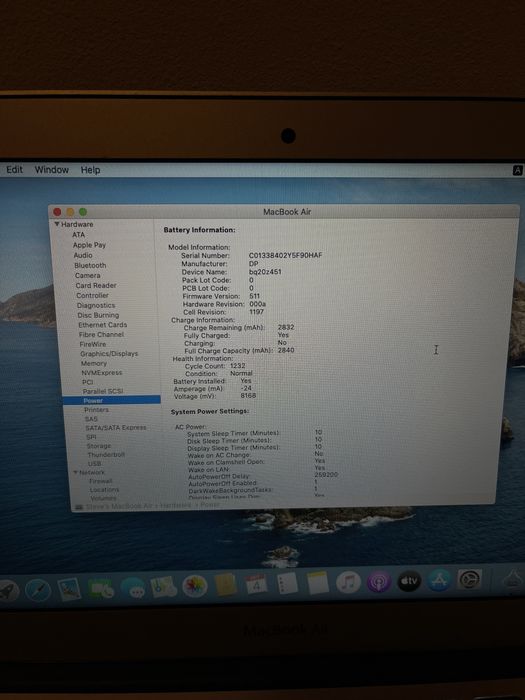This screenshot has width=525, height=700.
Task: Show Ethernet Cards information
Action: point(103,325)
